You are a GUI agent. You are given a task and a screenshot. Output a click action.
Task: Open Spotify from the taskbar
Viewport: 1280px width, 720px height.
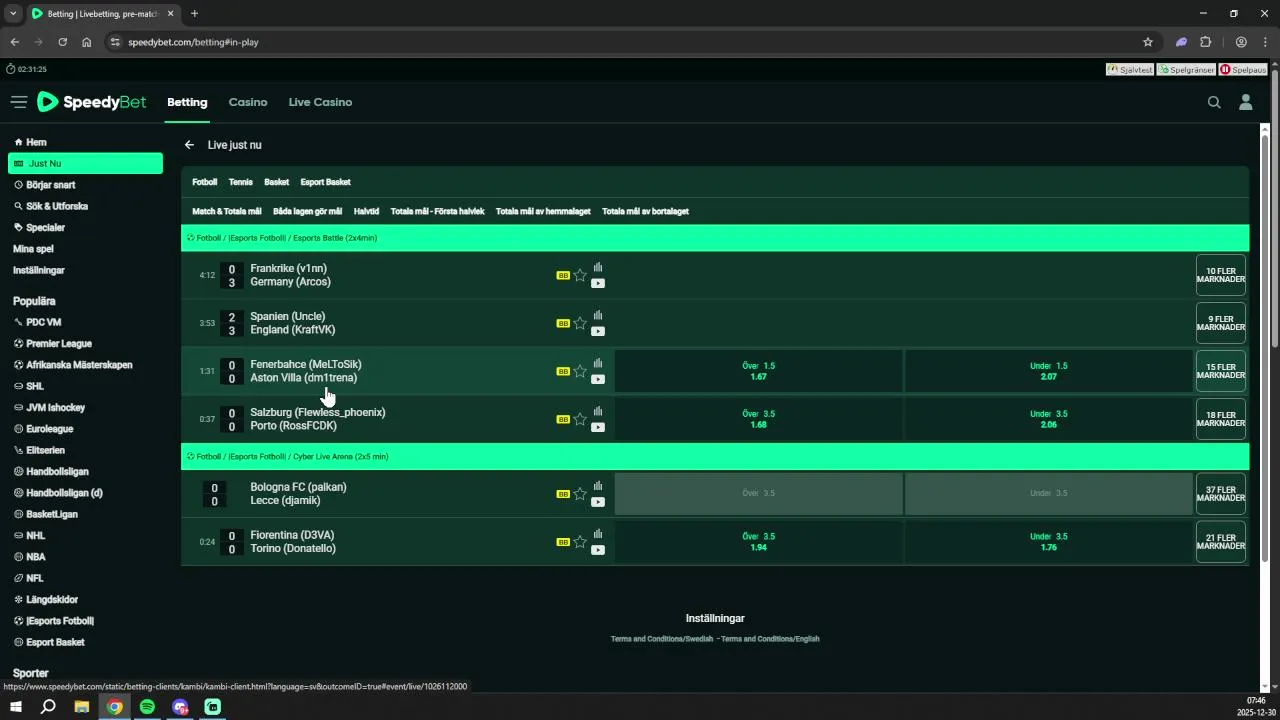tap(147, 707)
